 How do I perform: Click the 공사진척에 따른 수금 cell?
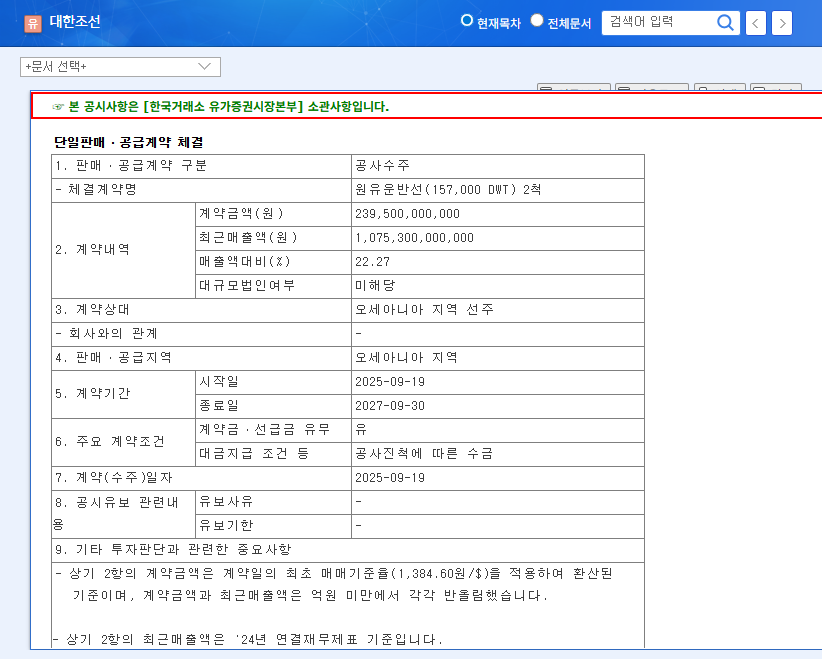[x=497, y=454]
